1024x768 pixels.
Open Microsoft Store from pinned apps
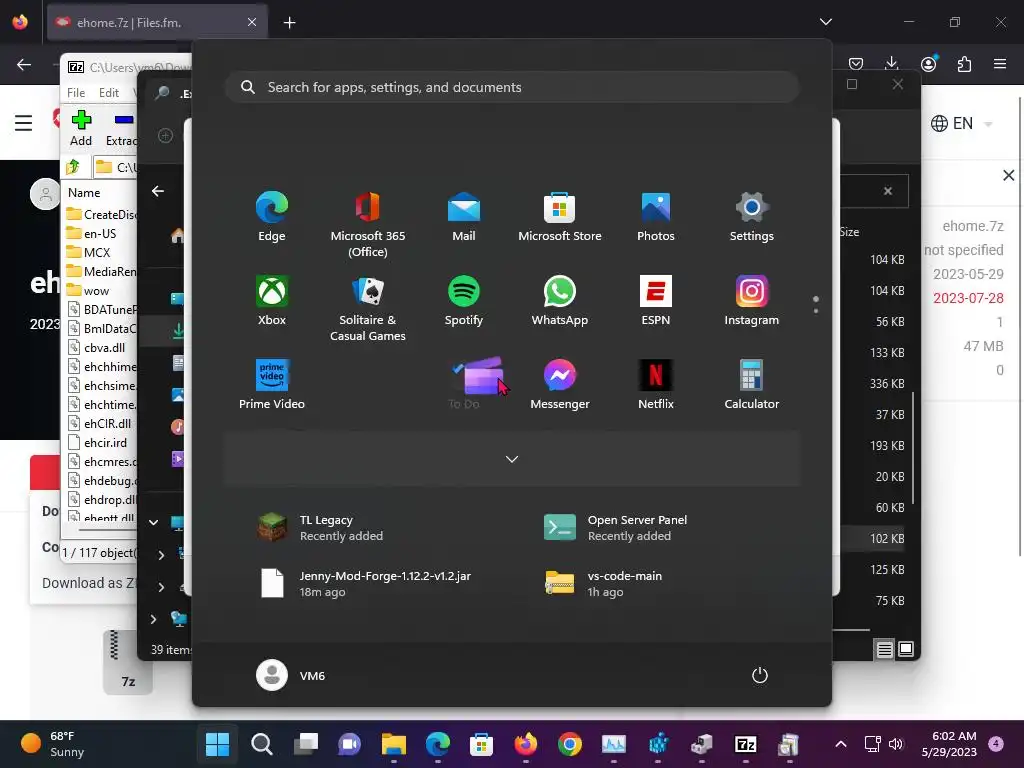[560, 217]
